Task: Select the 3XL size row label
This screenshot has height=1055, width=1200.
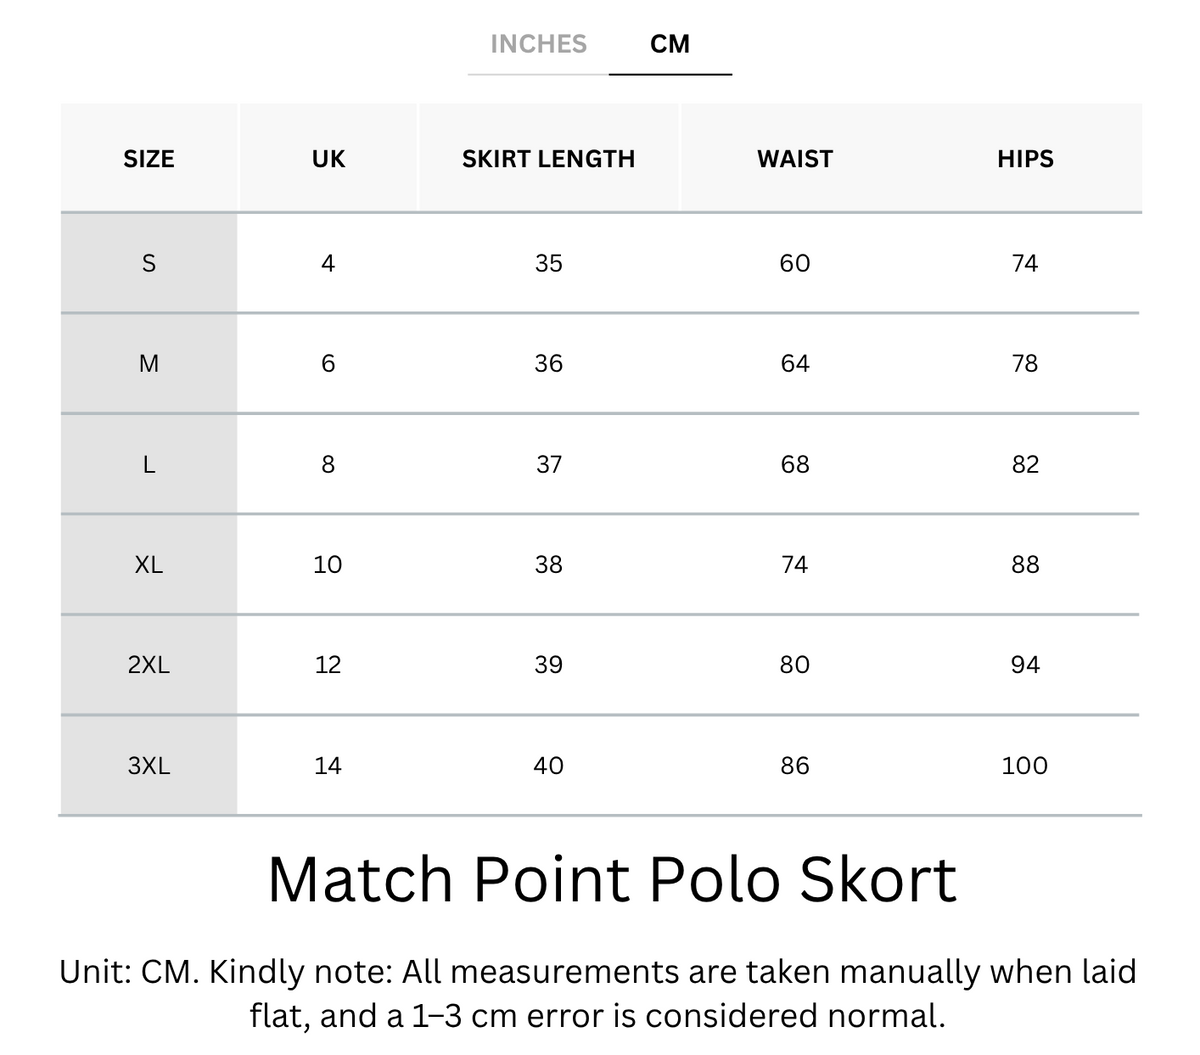Action: pos(149,766)
